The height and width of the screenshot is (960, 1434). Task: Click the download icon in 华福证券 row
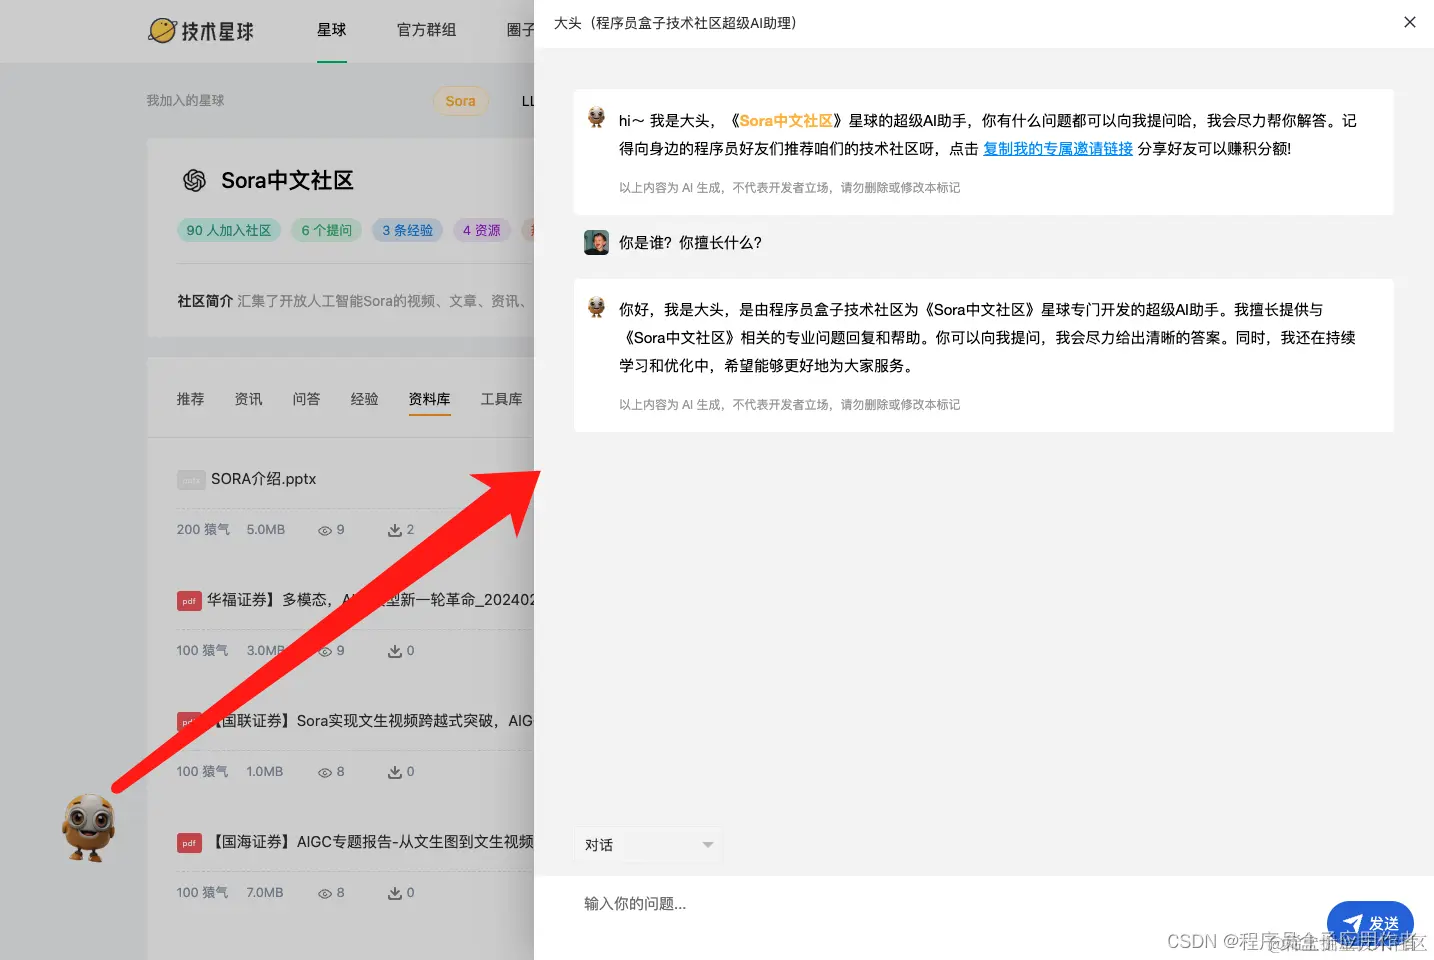(x=395, y=651)
